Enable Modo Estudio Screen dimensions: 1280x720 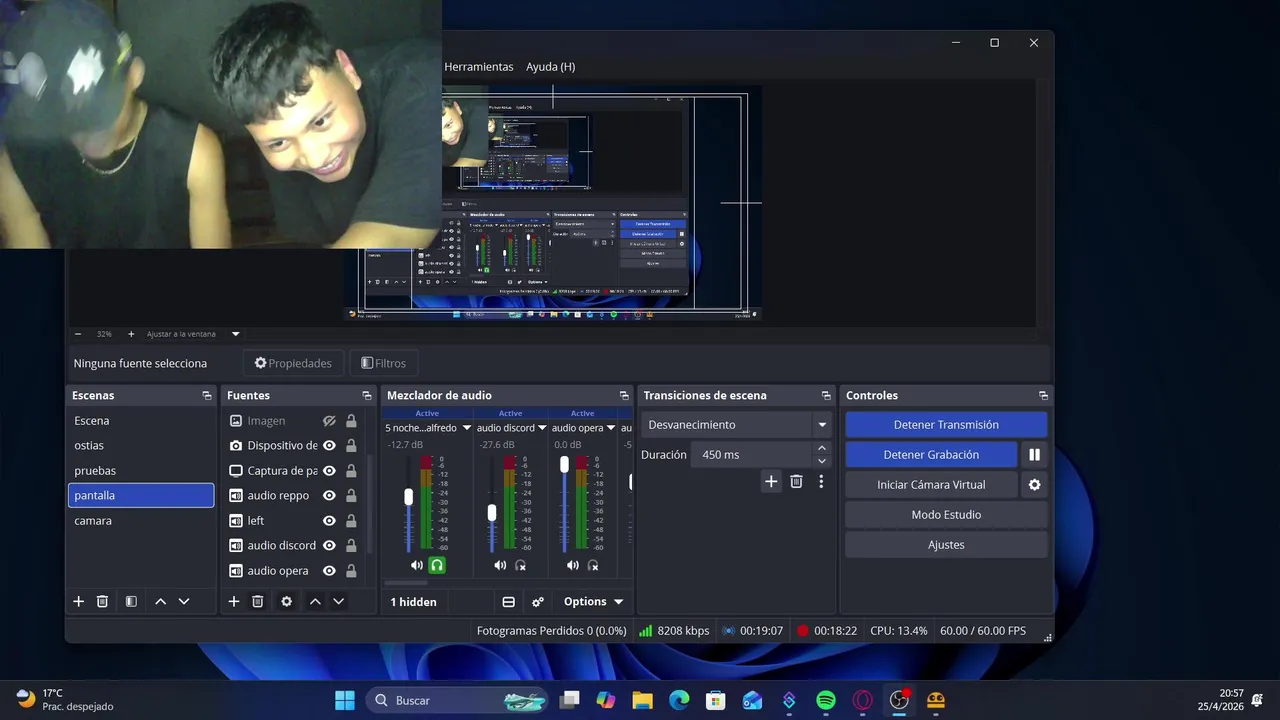[x=946, y=514]
